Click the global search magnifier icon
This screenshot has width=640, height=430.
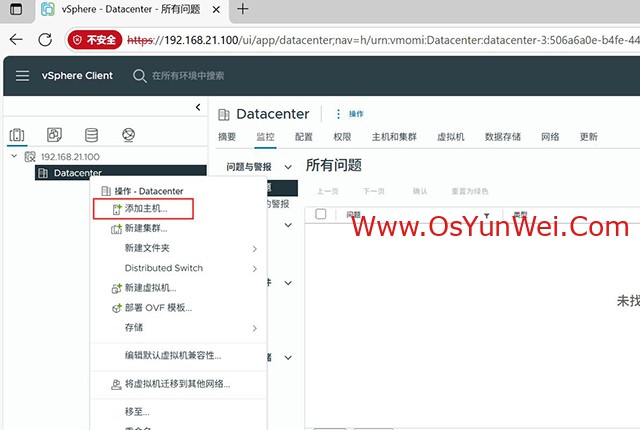[x=140, y=76]
